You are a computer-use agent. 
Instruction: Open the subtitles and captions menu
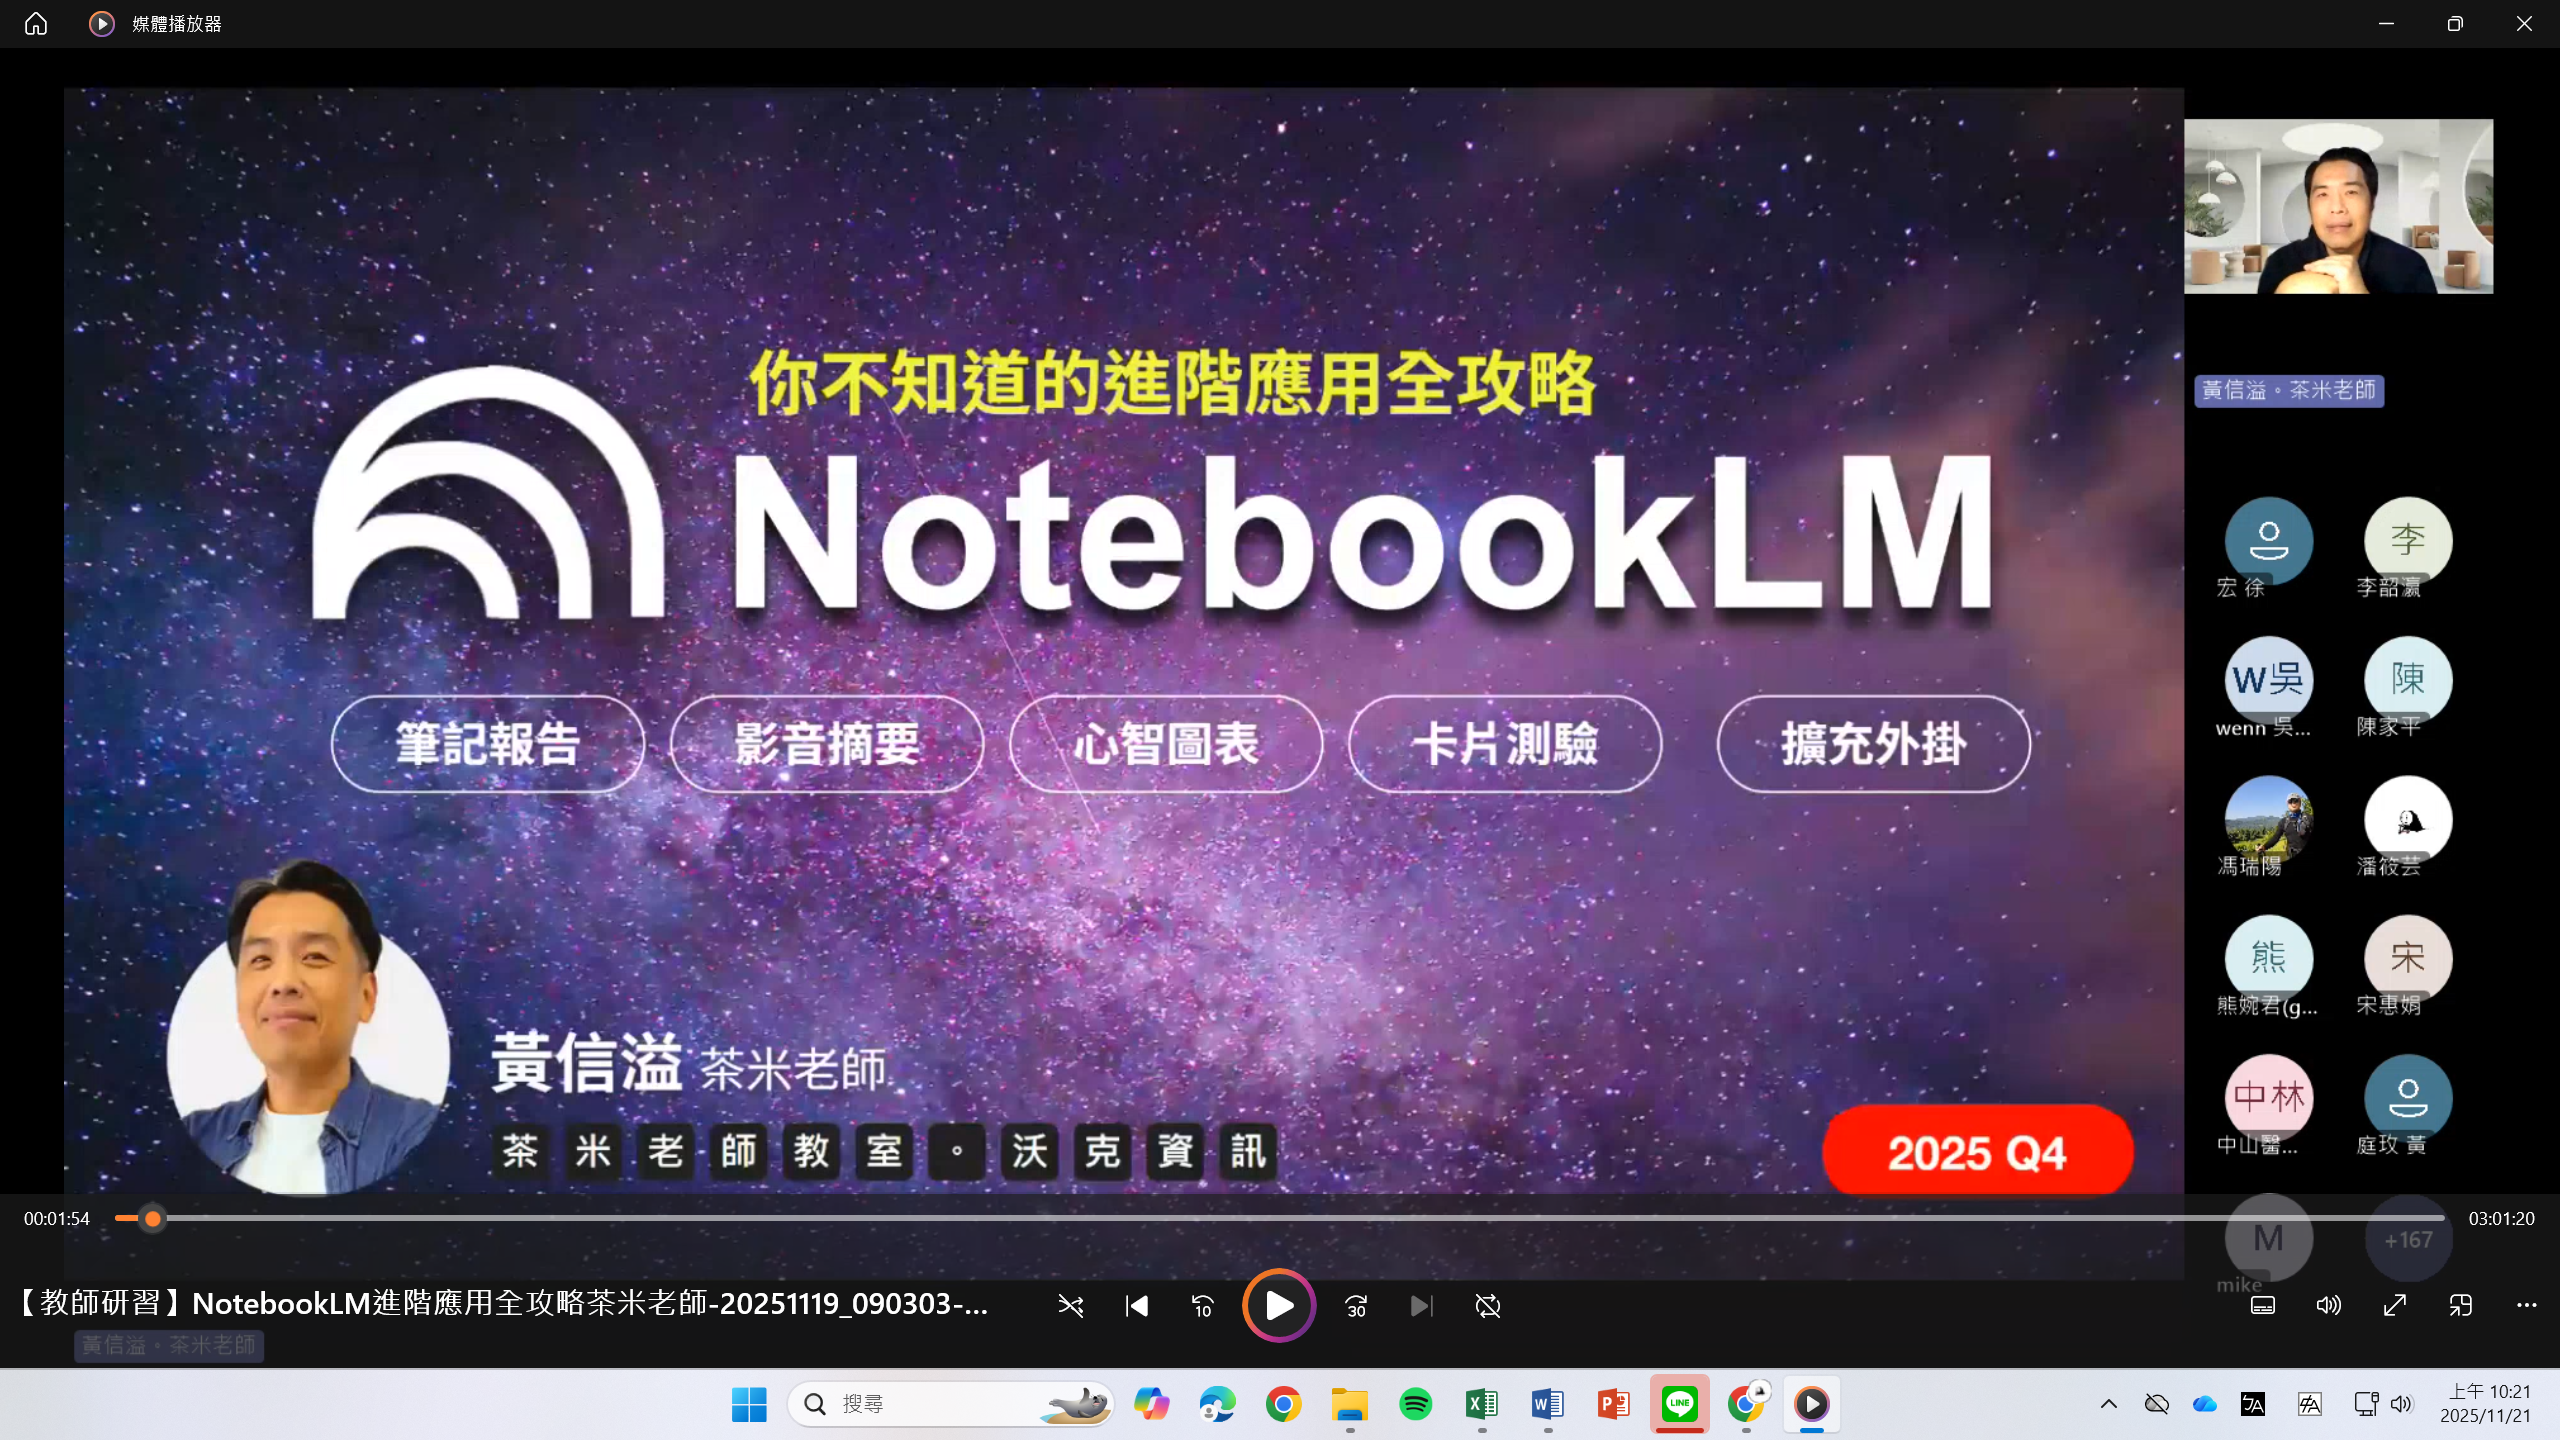coord(2263,1305)
